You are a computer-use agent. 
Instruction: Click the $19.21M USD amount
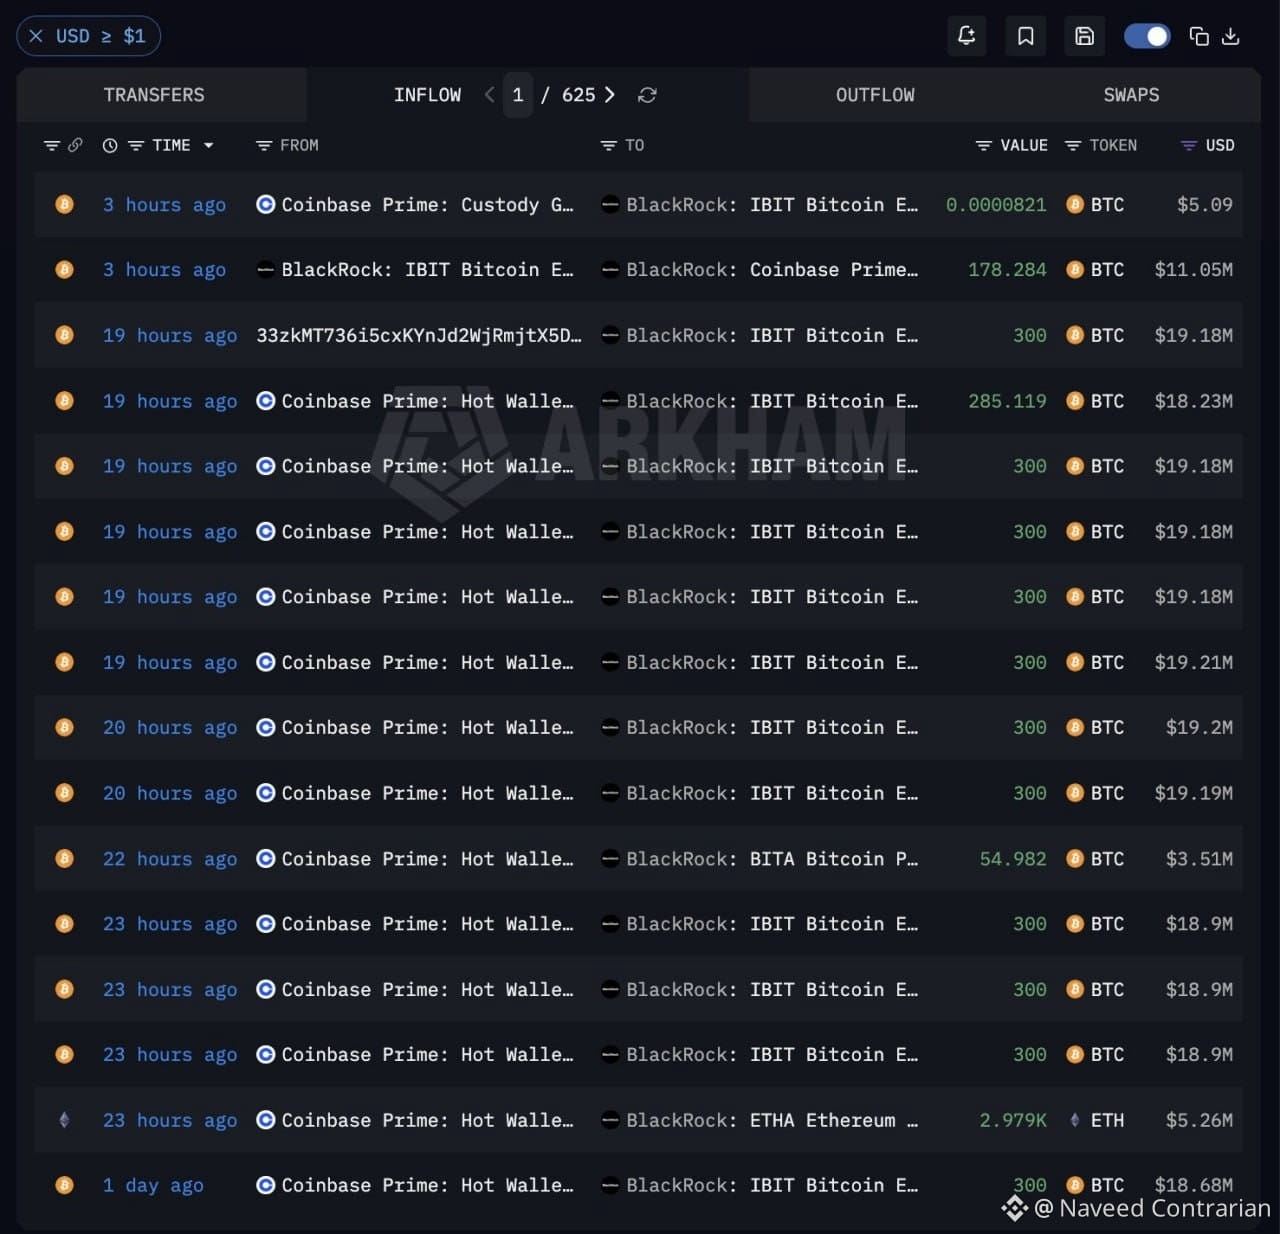pos(1194,662)
